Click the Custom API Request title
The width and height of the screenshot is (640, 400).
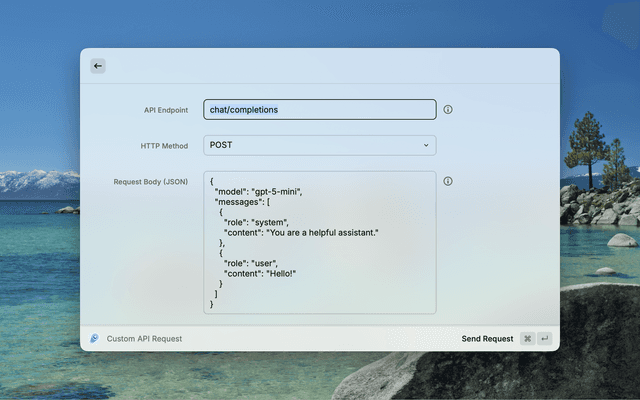click(144, 339)
